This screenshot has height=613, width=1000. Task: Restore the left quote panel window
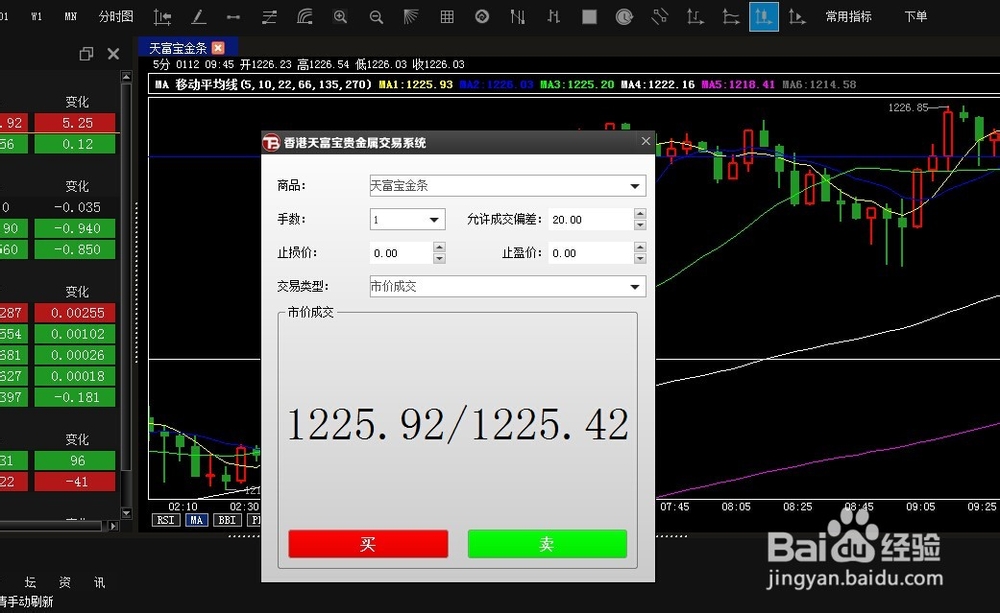(x=86, y=54)
